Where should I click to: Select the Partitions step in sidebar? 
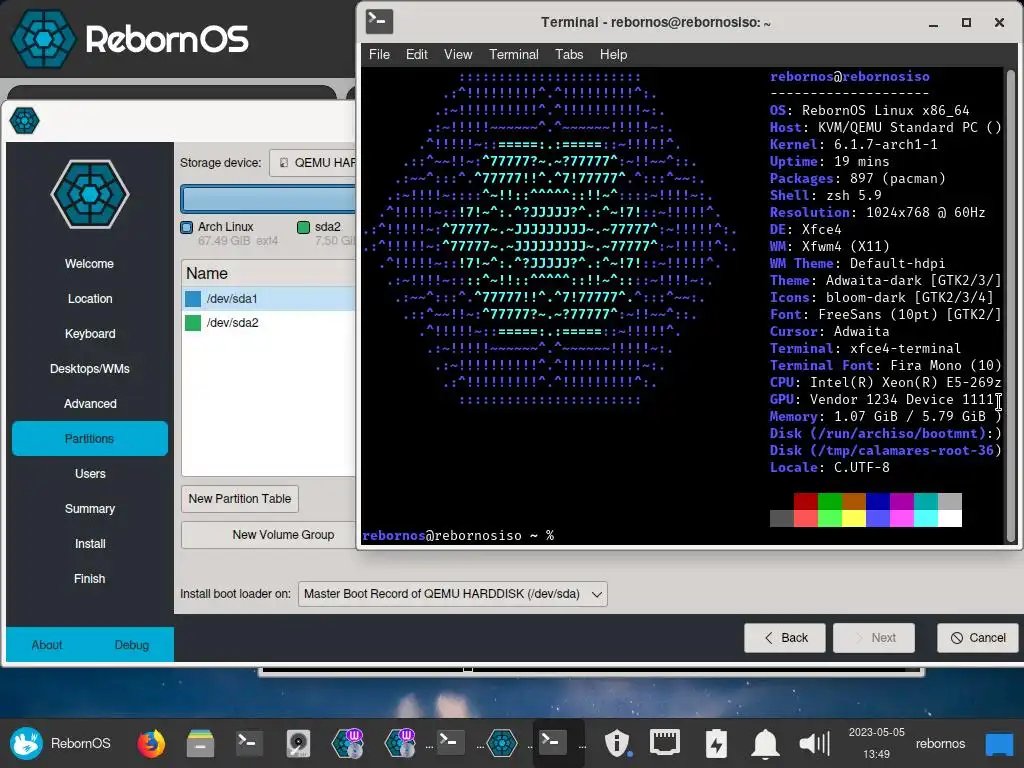coord(89,438)
